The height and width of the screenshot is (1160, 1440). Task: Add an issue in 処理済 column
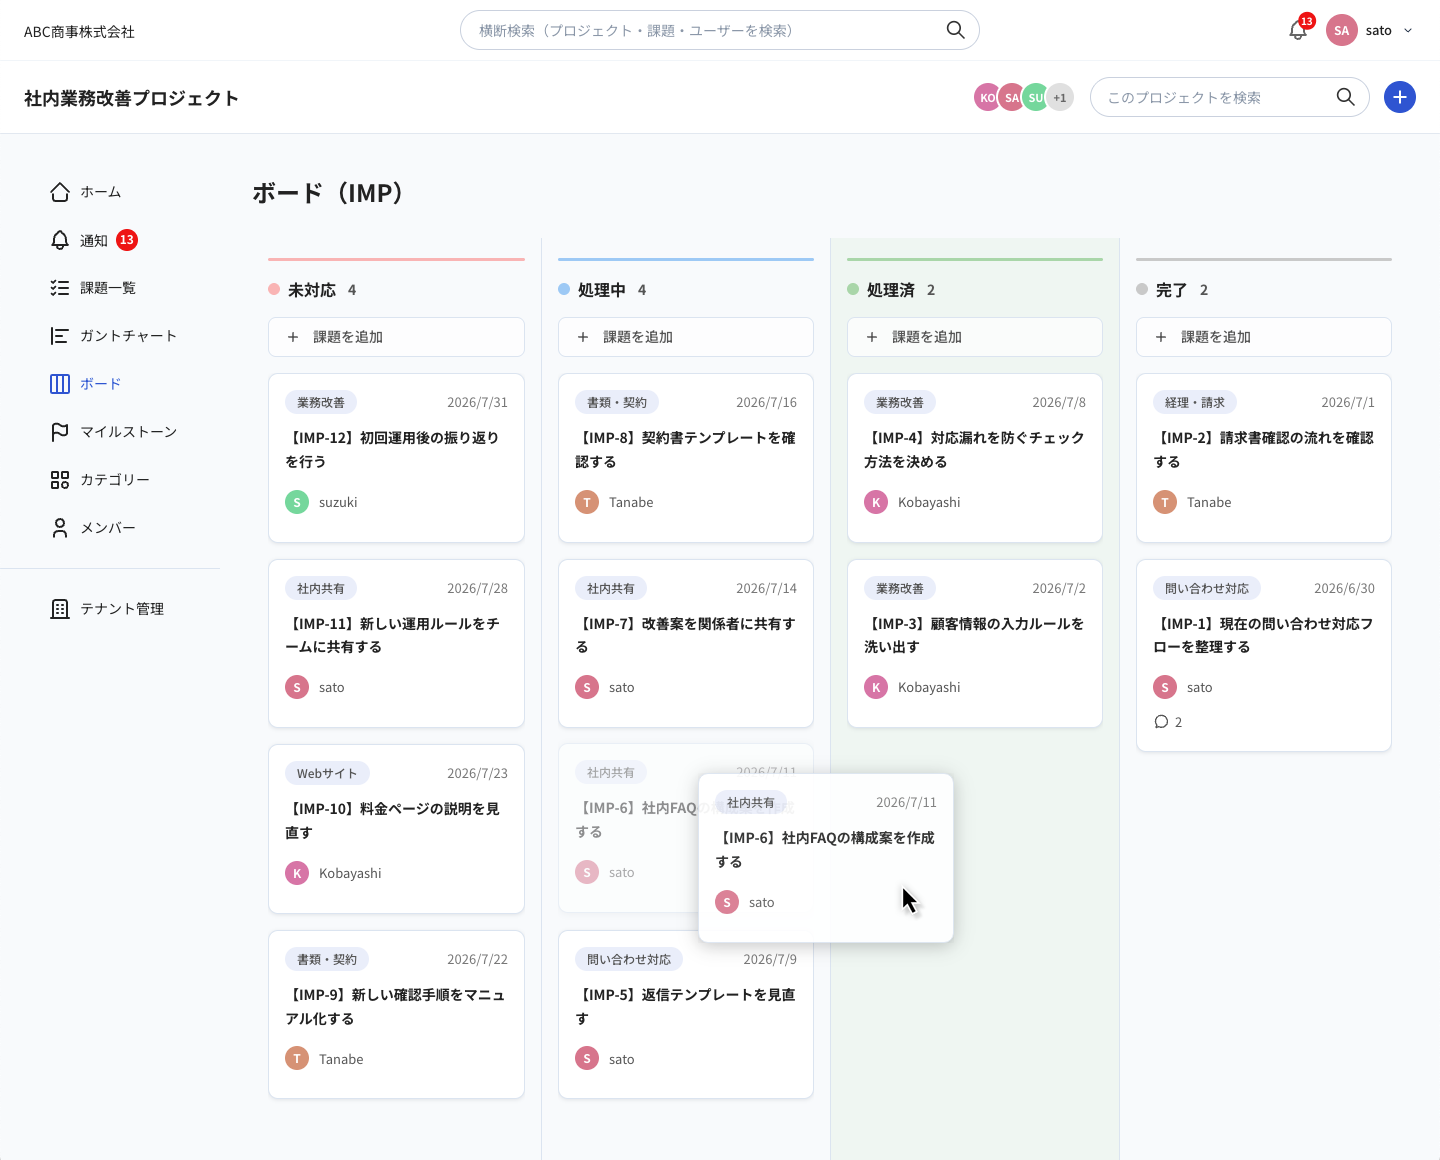pos(975,337)
